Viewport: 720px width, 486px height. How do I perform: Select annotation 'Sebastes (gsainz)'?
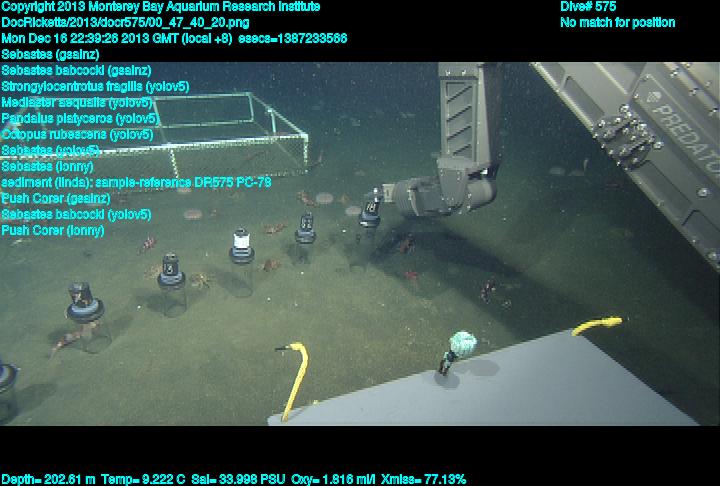51,55
